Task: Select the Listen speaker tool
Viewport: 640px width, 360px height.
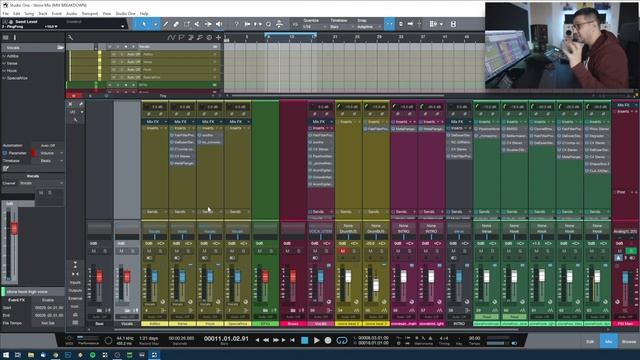Action: pos(219,24)
